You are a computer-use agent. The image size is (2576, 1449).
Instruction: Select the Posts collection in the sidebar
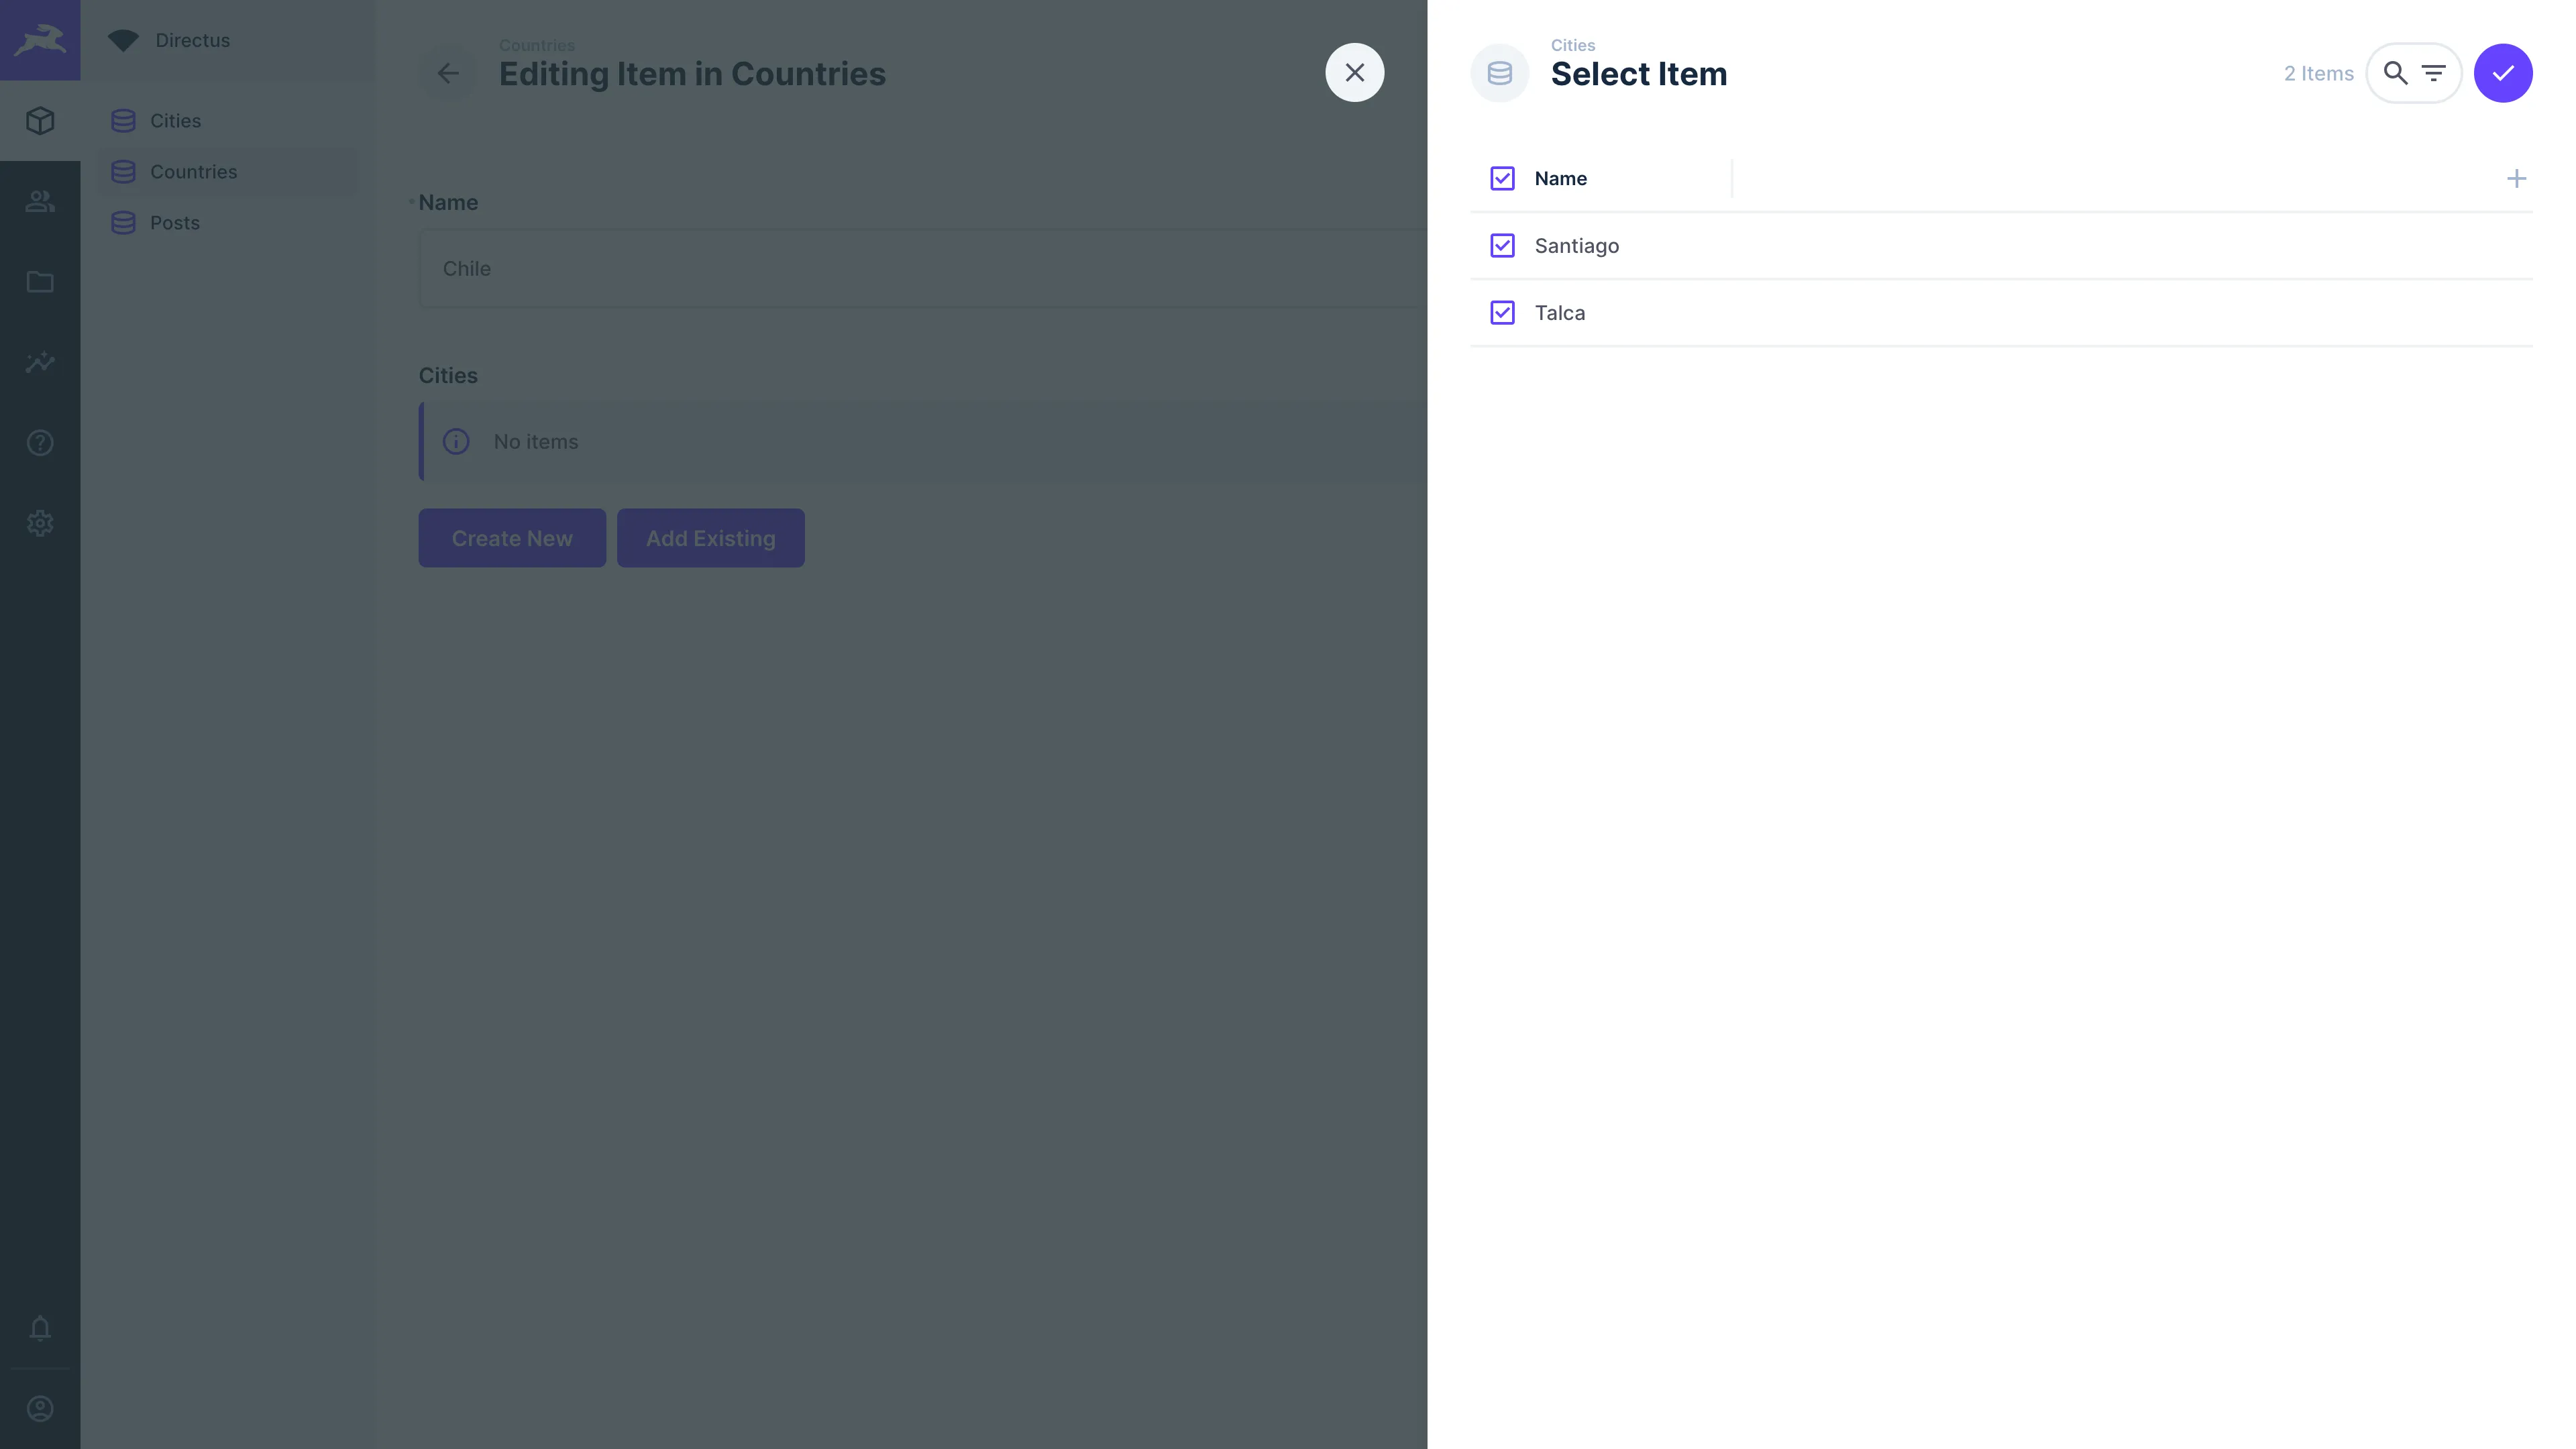(175, 222)
